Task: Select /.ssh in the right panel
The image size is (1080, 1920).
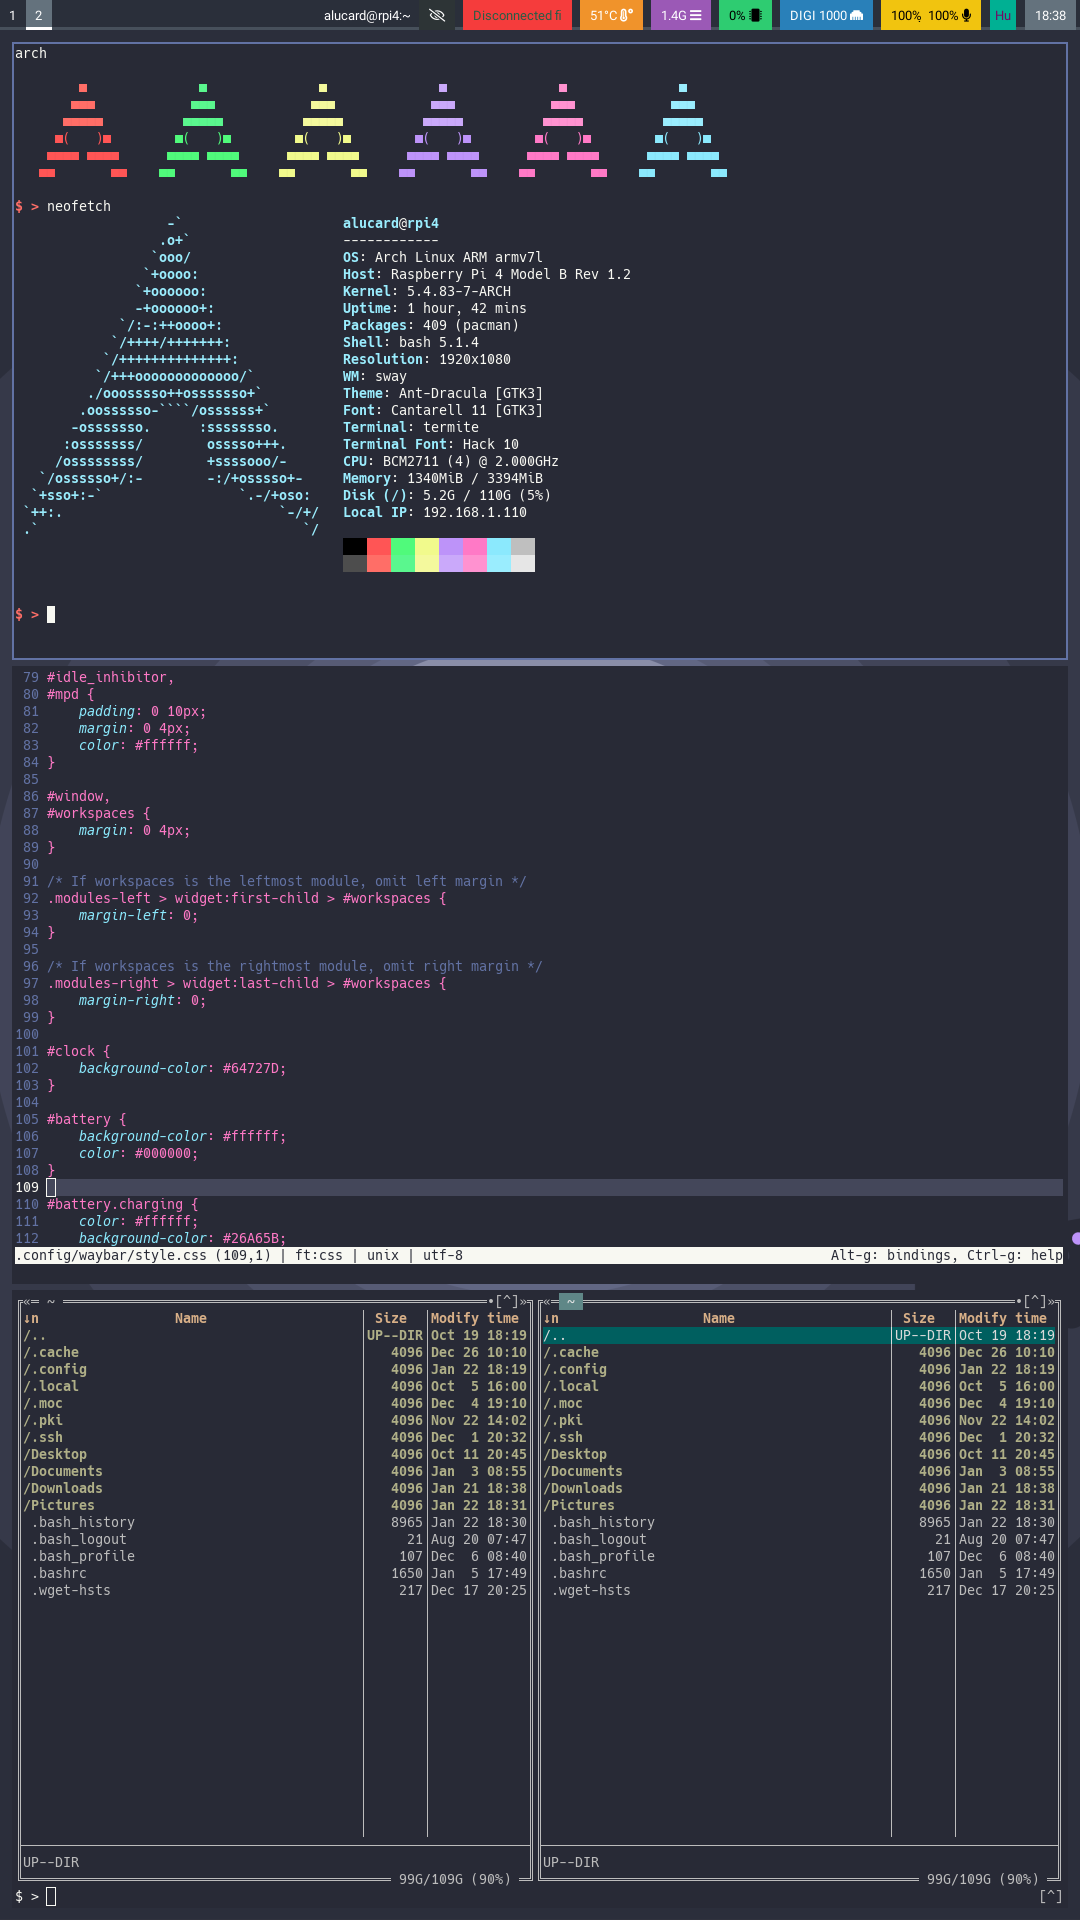Action: tap(799, 1437)
